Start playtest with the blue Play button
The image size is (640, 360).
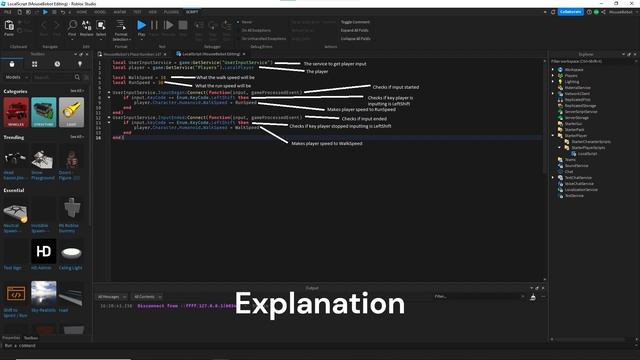pyautogui.click(x=141, y=25)
